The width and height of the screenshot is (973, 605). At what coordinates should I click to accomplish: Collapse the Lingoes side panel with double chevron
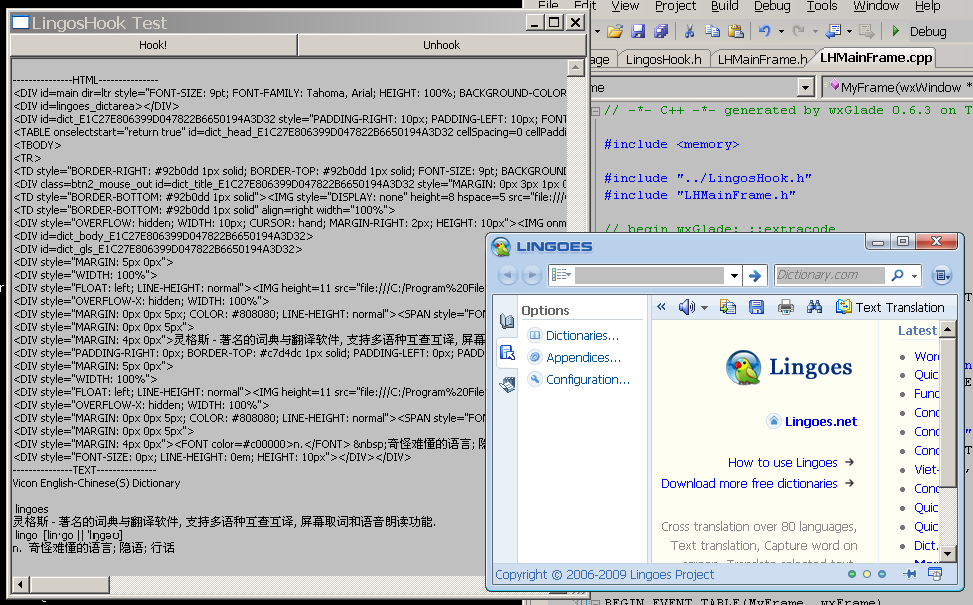pyautogui.click(x=661, y=307)
